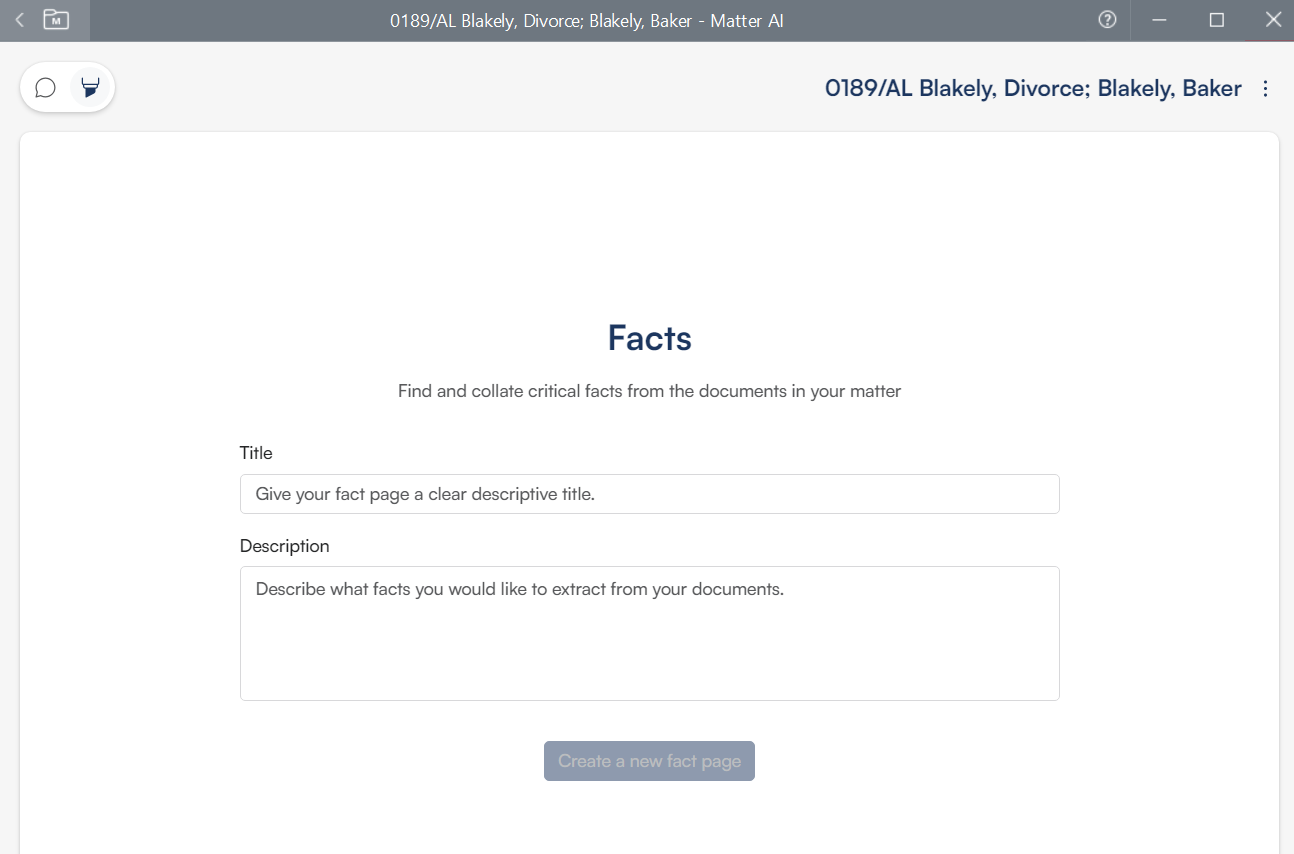
Task: Click the 'Find and collate critical facts' subtitle
Action: pyautogui.click(x=649, y=391)
